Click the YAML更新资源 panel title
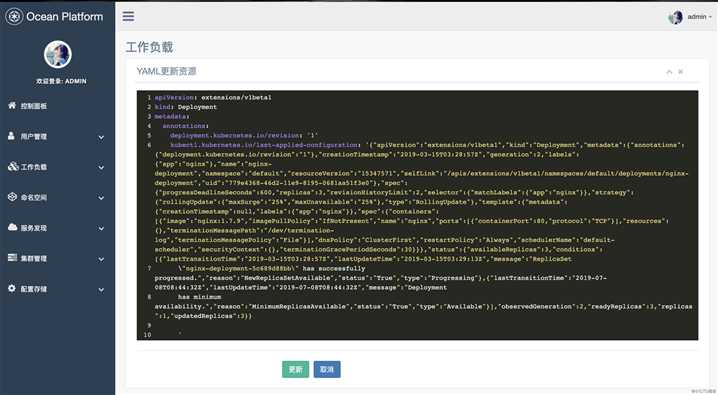 167,71
